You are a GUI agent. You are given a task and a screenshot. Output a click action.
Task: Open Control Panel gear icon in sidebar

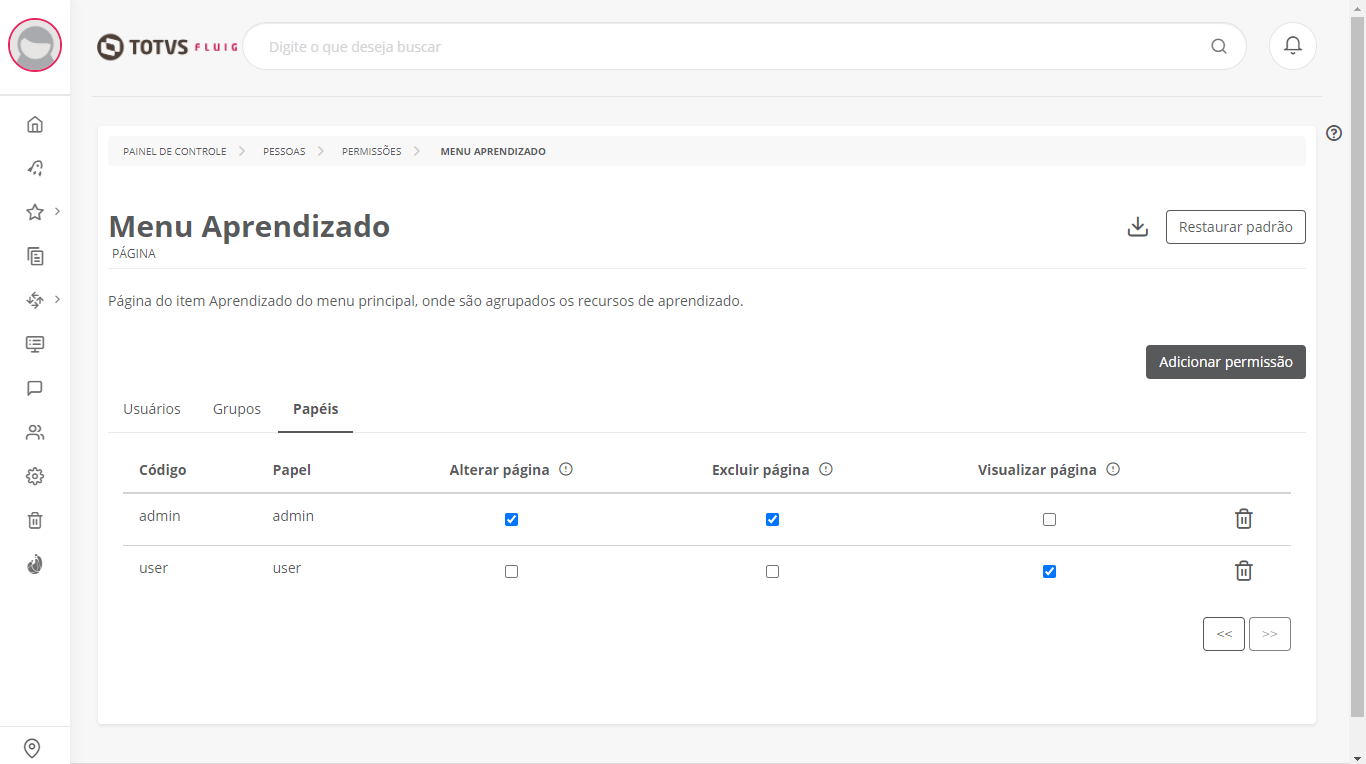click(x=35, y=476)
